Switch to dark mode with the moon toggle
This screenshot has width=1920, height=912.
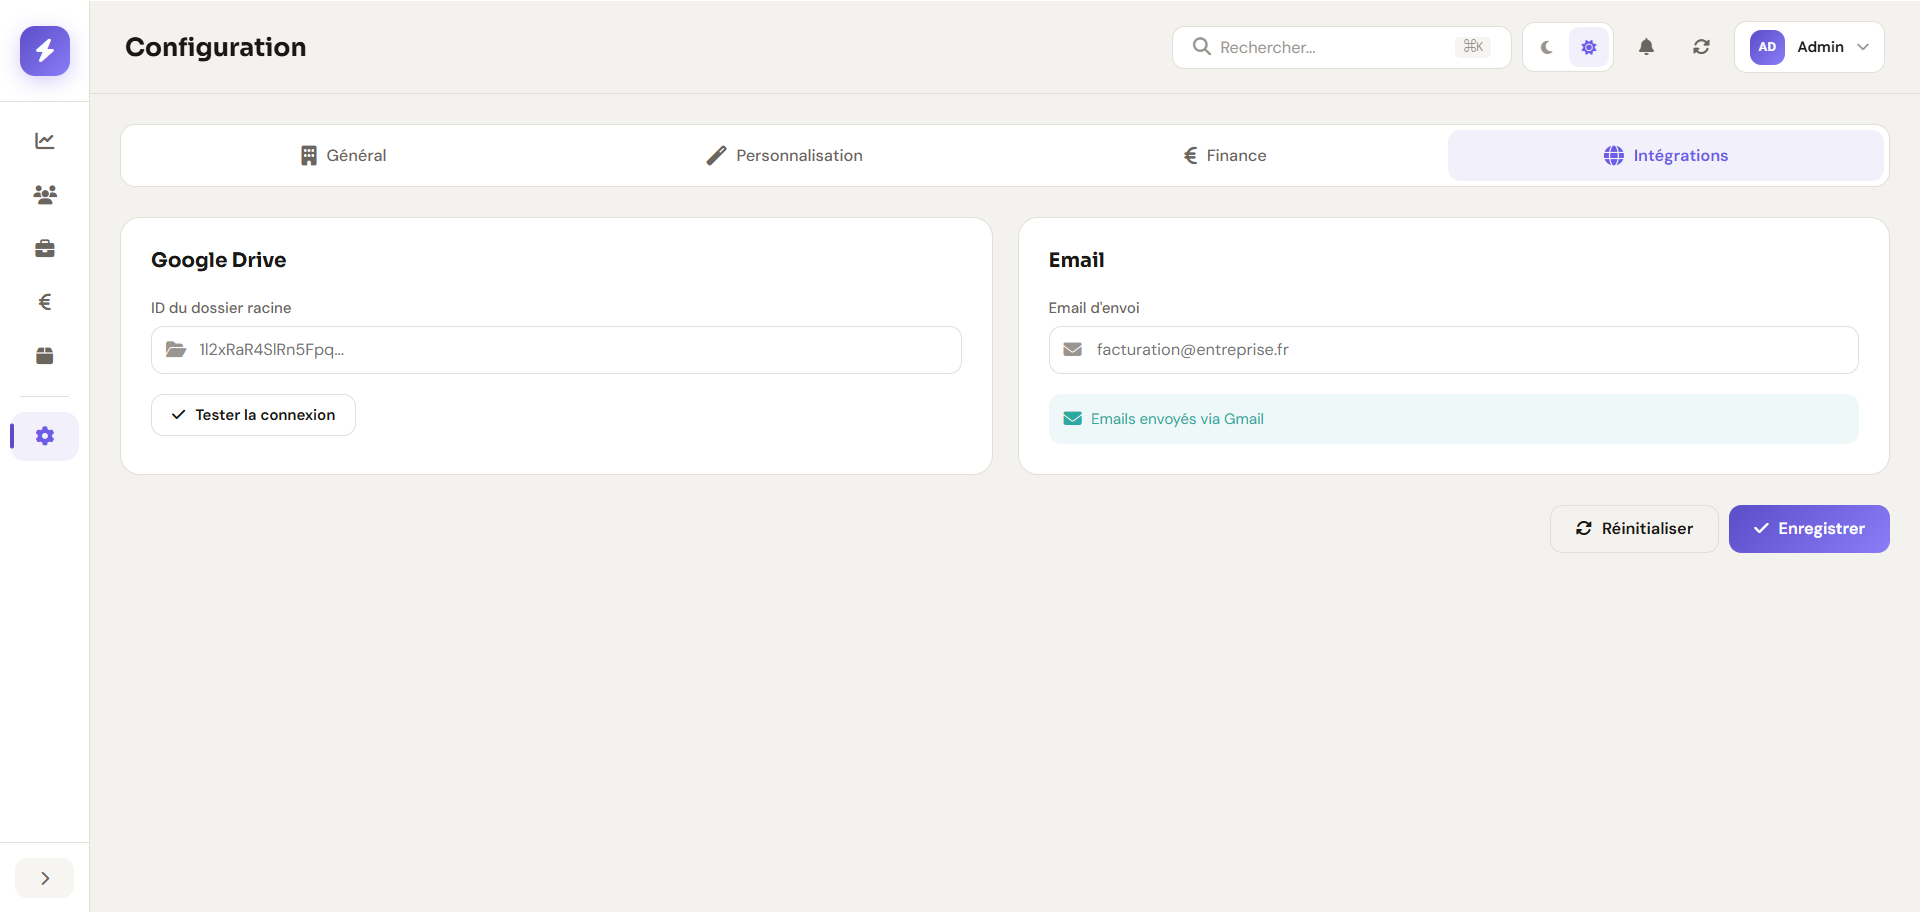(x=1546, y=47)
